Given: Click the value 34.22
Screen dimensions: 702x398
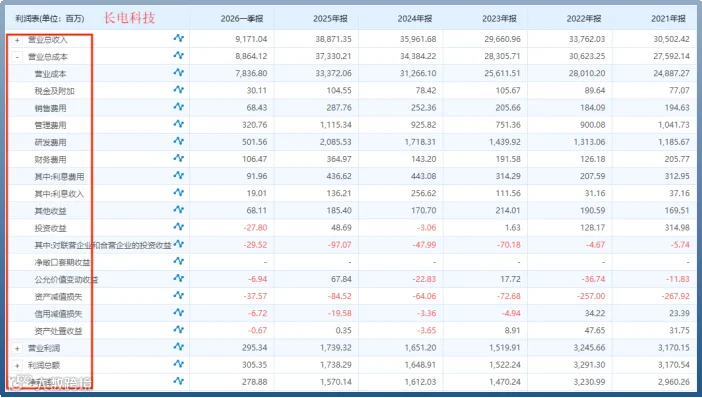Looking at the screenshot, I should (x=595, y=313).
